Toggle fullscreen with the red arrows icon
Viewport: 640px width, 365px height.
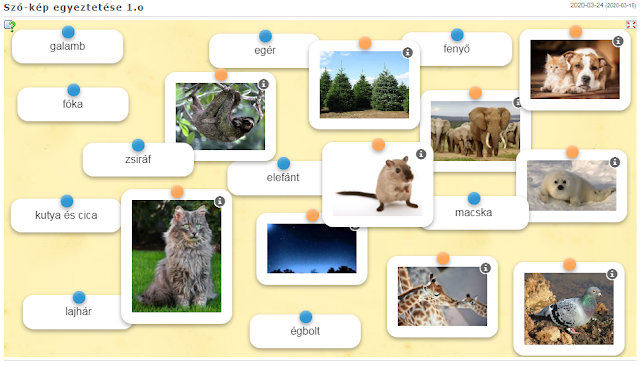click(631, 25)
